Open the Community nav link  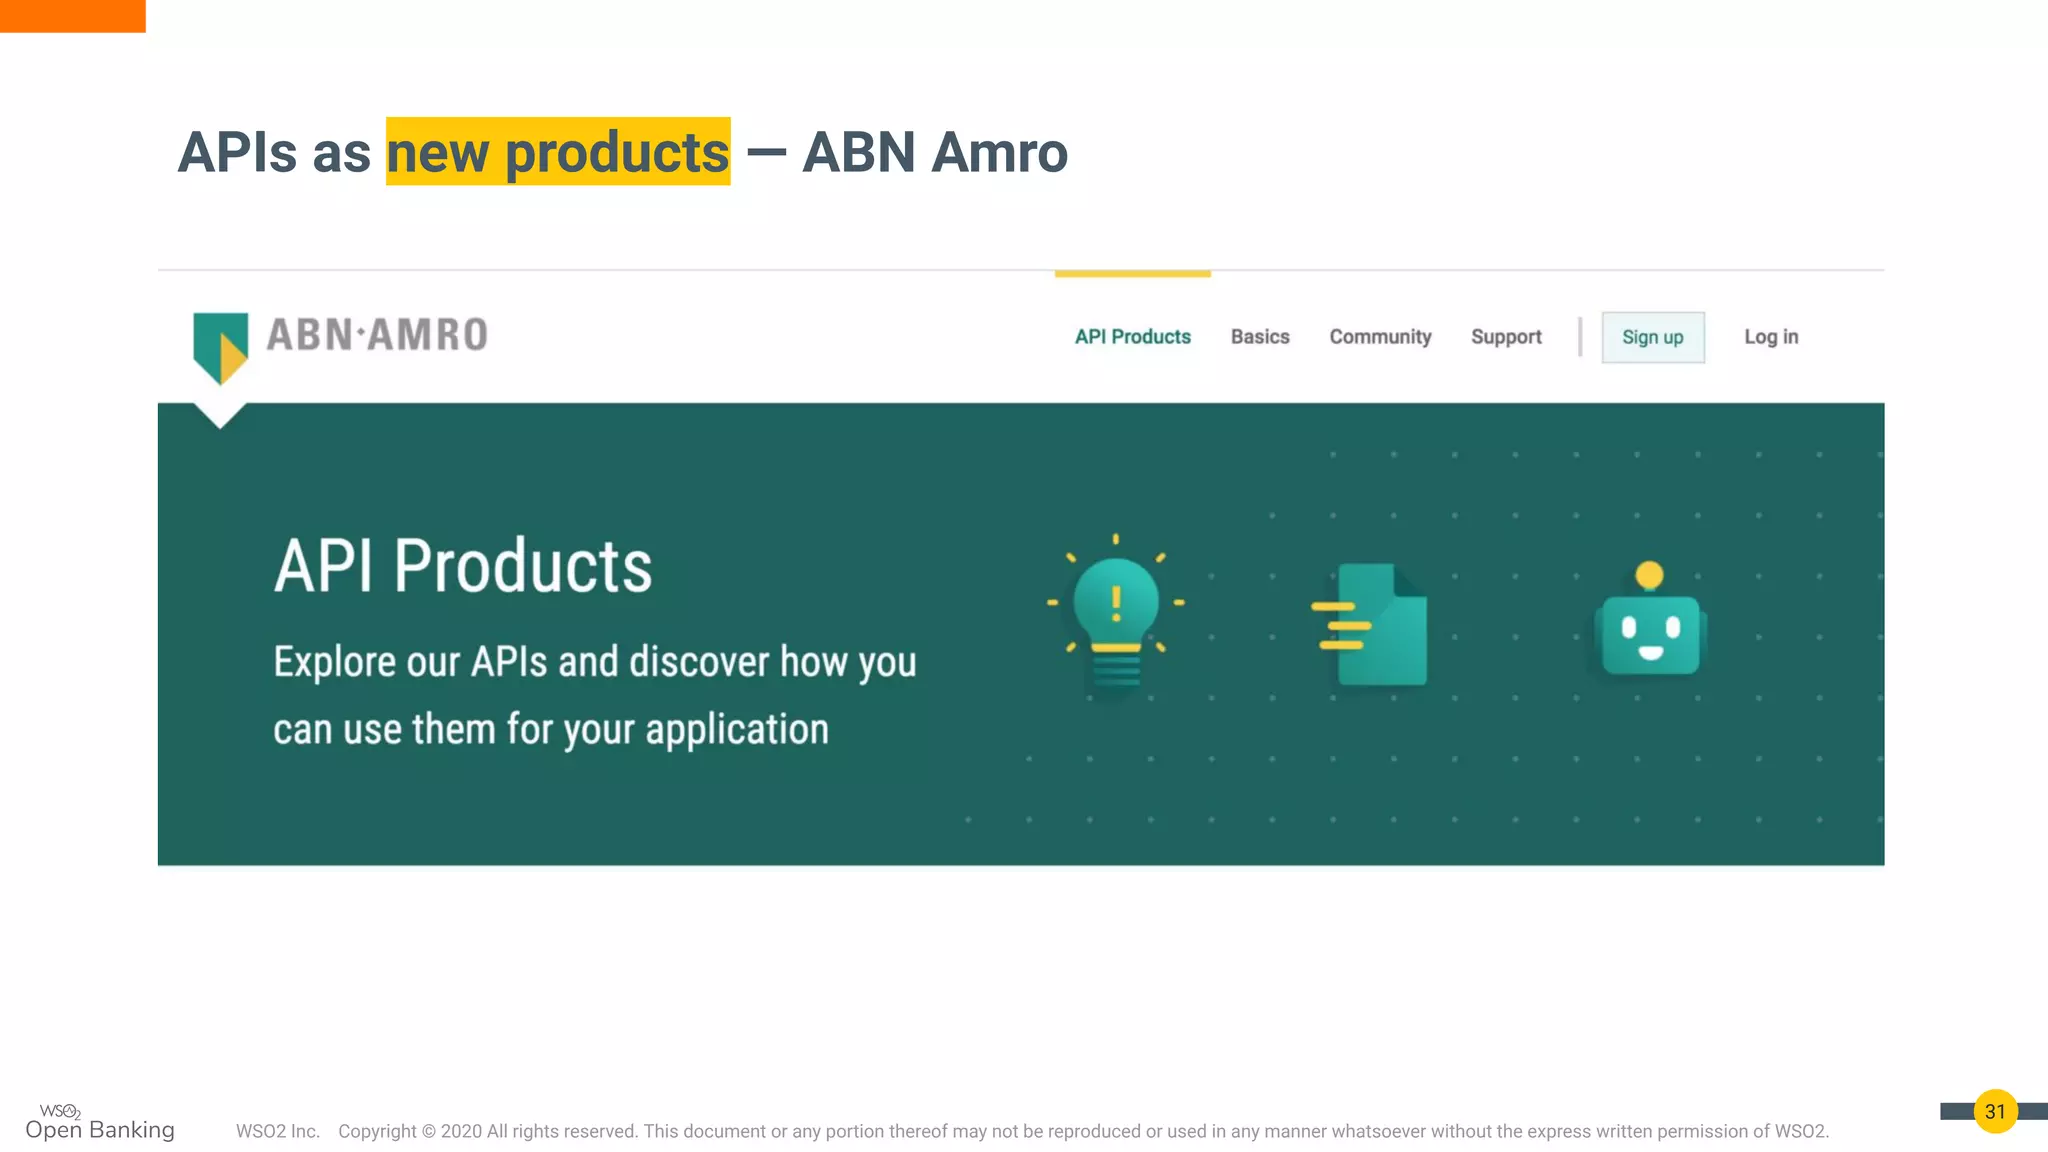click(x=1380, y=337)
